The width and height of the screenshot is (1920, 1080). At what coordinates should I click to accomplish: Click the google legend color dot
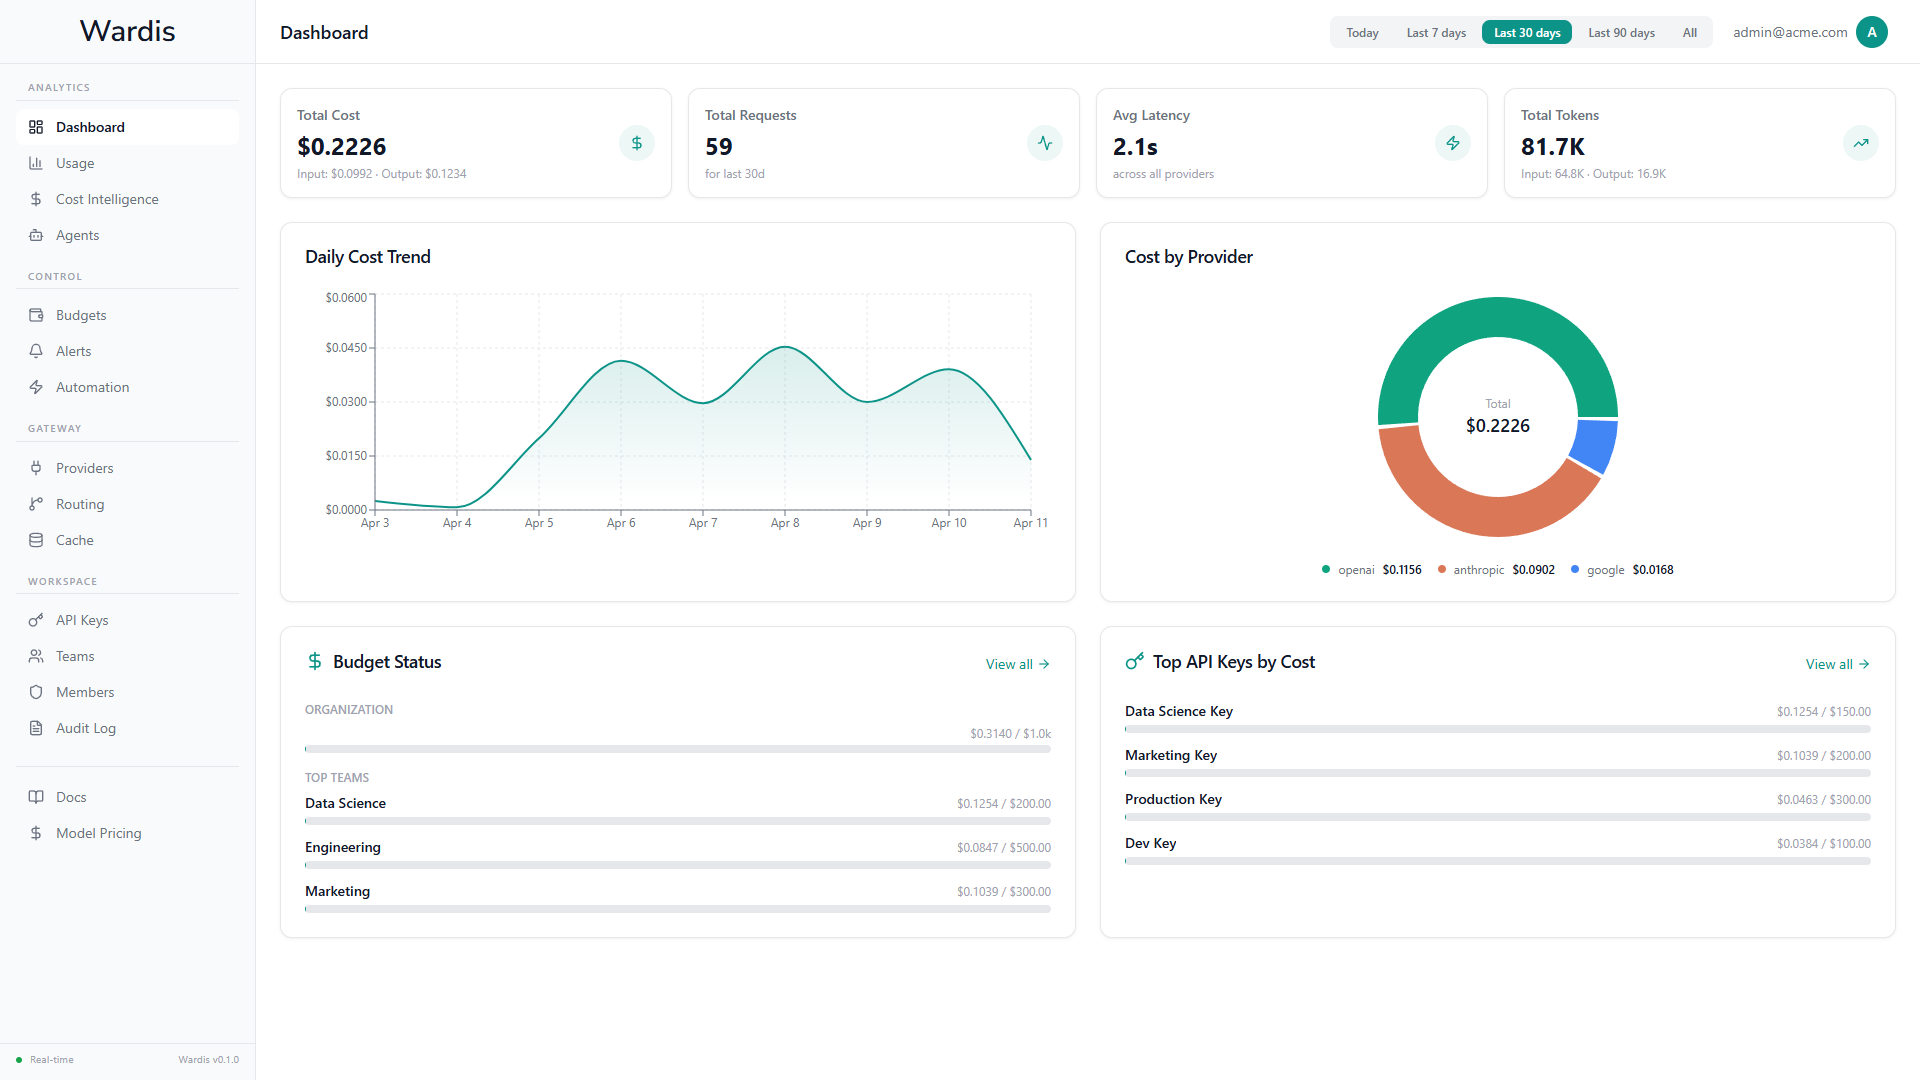click(1575, 570)
